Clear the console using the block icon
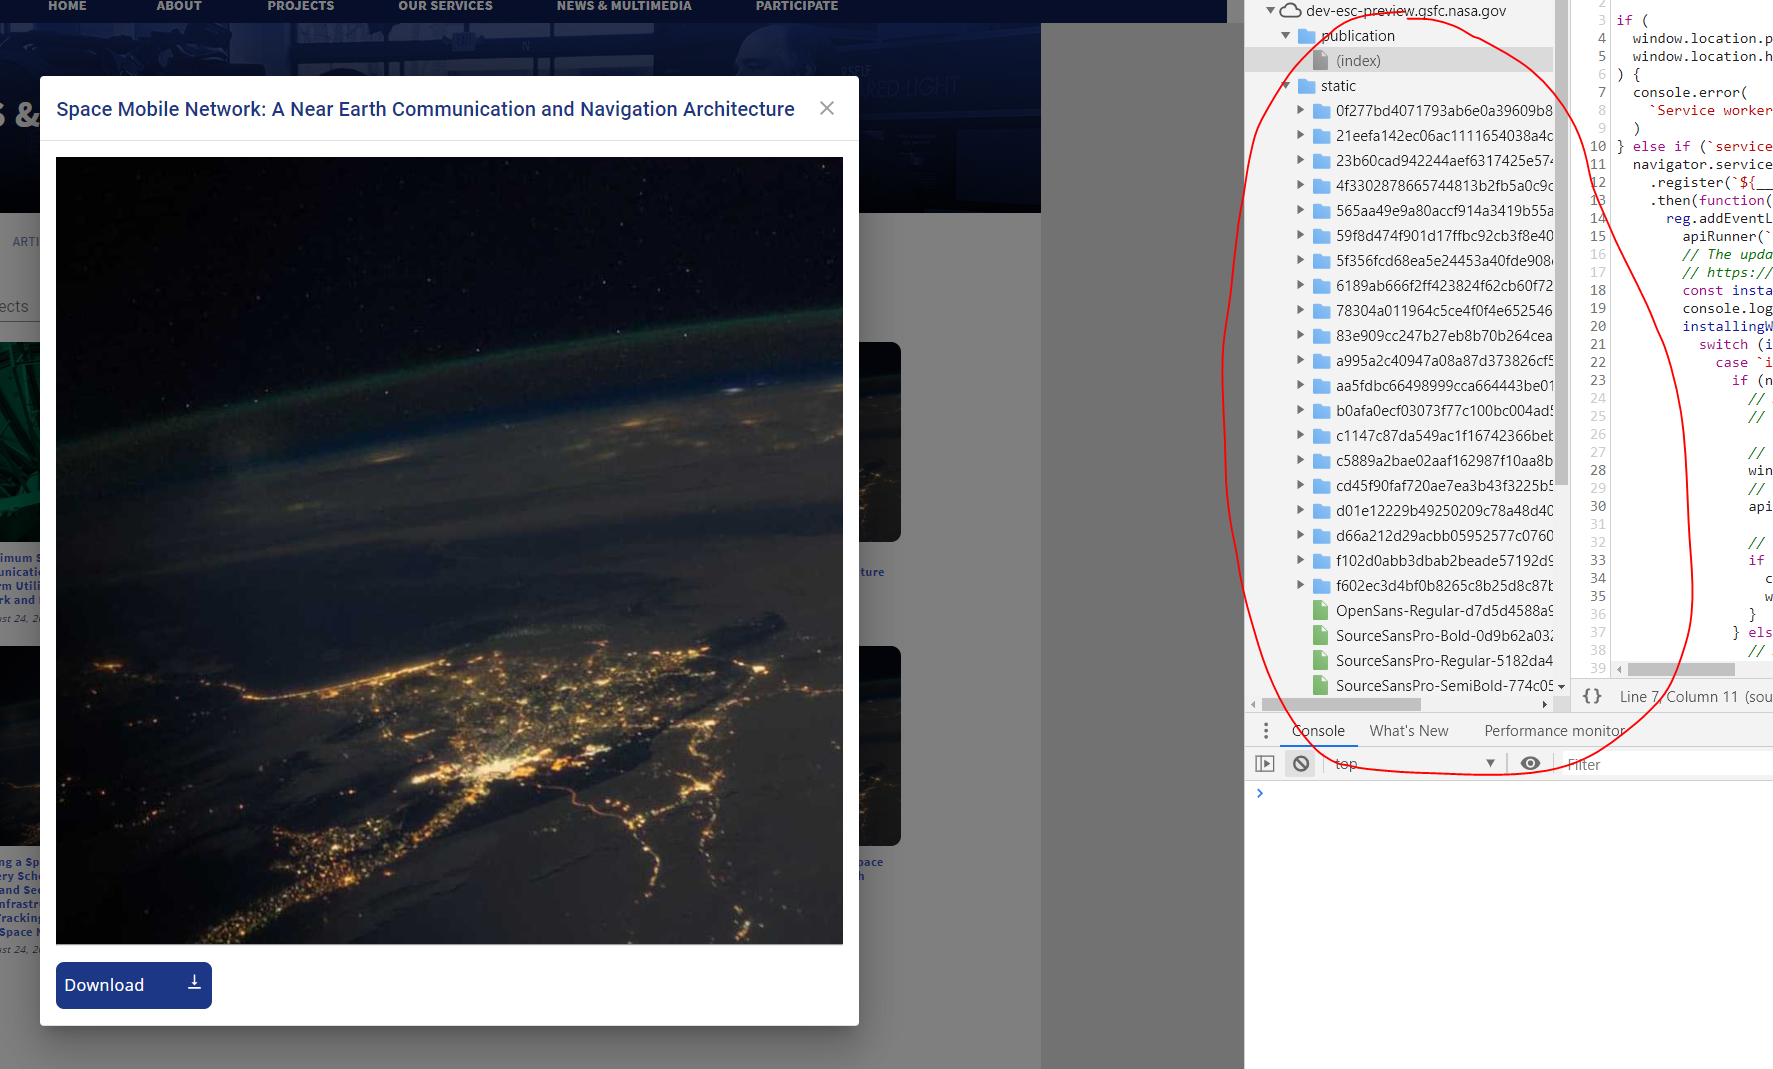The width and height of the screenshot is (1773, 1069). [x=1300, y=763]
